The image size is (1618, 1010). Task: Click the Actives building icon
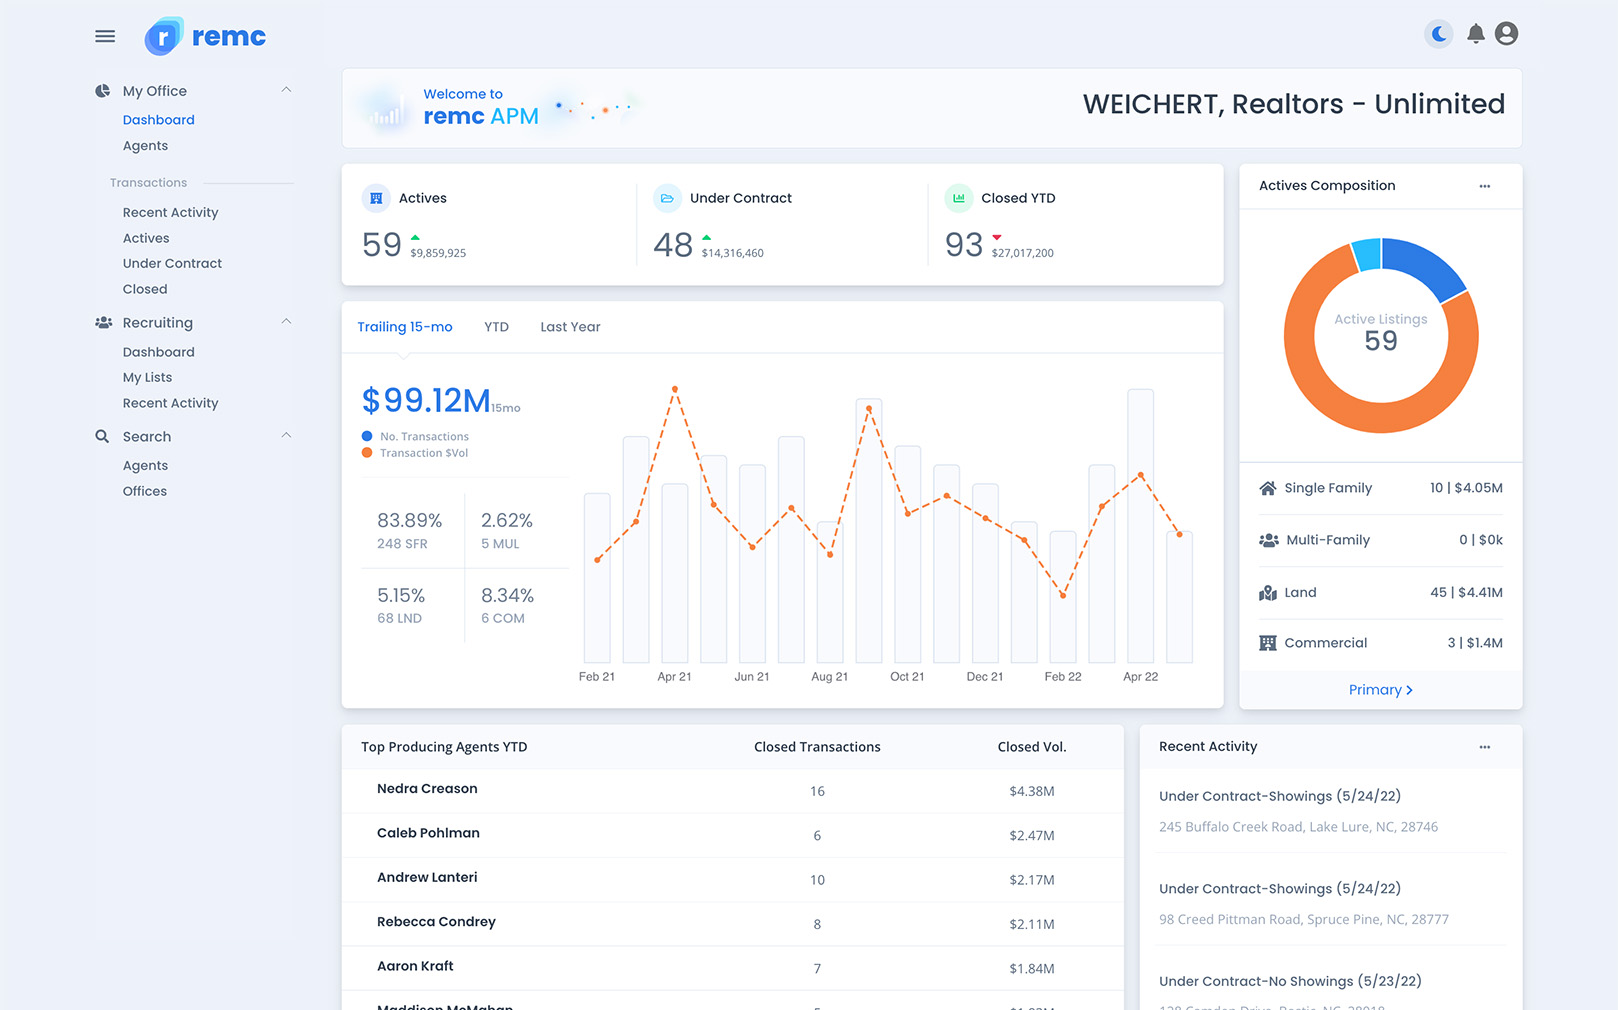376,198
